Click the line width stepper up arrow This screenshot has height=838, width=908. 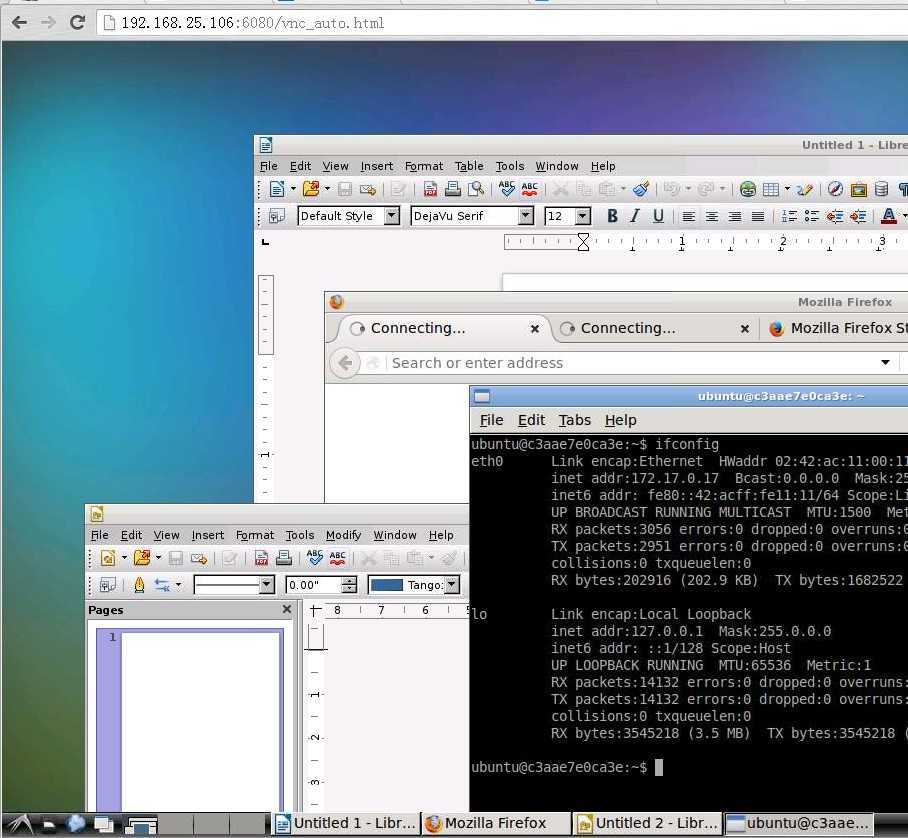tap(349, 581)
